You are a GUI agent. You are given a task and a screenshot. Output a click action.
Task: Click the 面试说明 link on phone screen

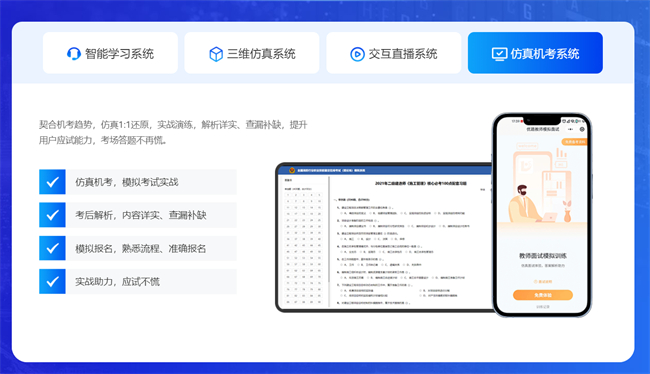pos(543,282)
